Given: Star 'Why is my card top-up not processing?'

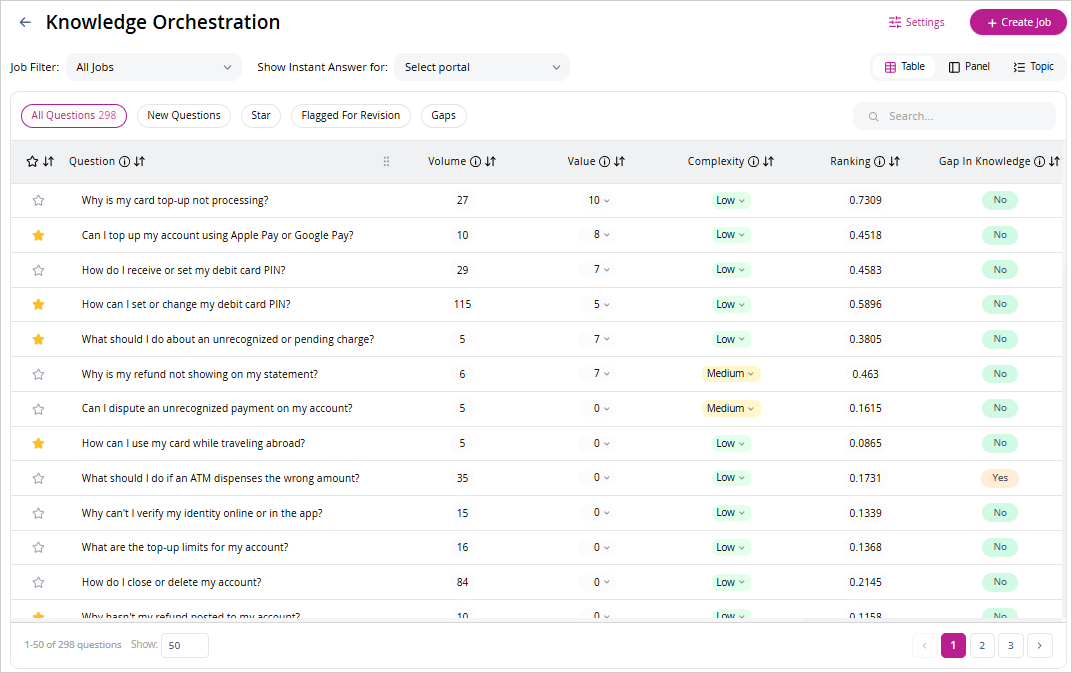Looking at the screenshot, I should pyautogui.click(x=38, y=200).
